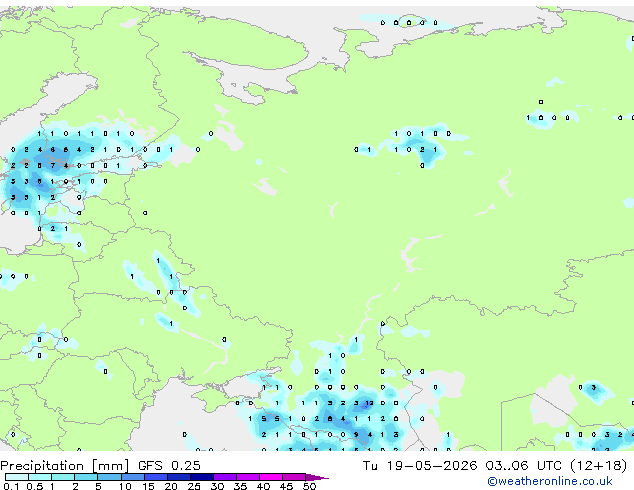Click the "GFS 0.25" model label

tap(169, 465)
